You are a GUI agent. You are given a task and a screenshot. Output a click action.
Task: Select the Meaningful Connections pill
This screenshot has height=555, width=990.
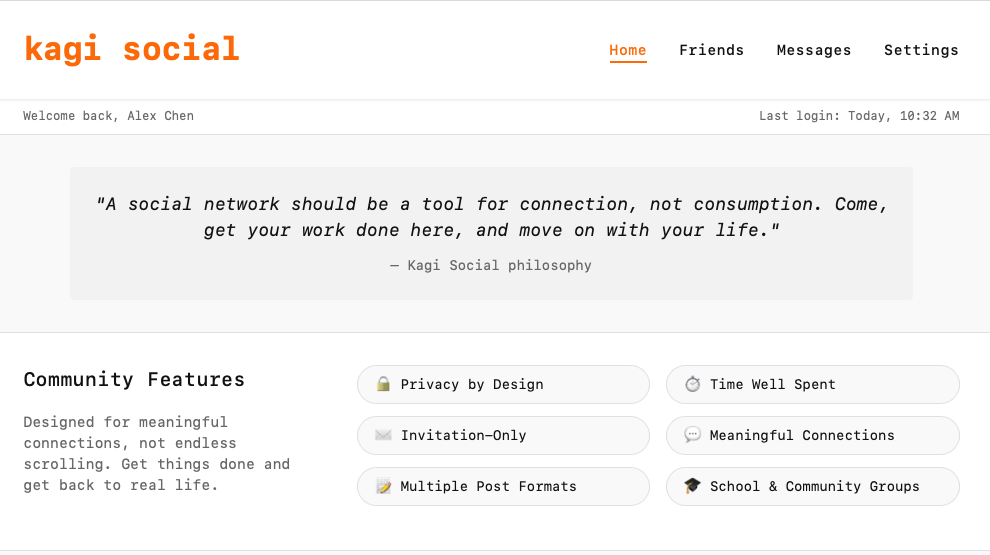point(812,435)
